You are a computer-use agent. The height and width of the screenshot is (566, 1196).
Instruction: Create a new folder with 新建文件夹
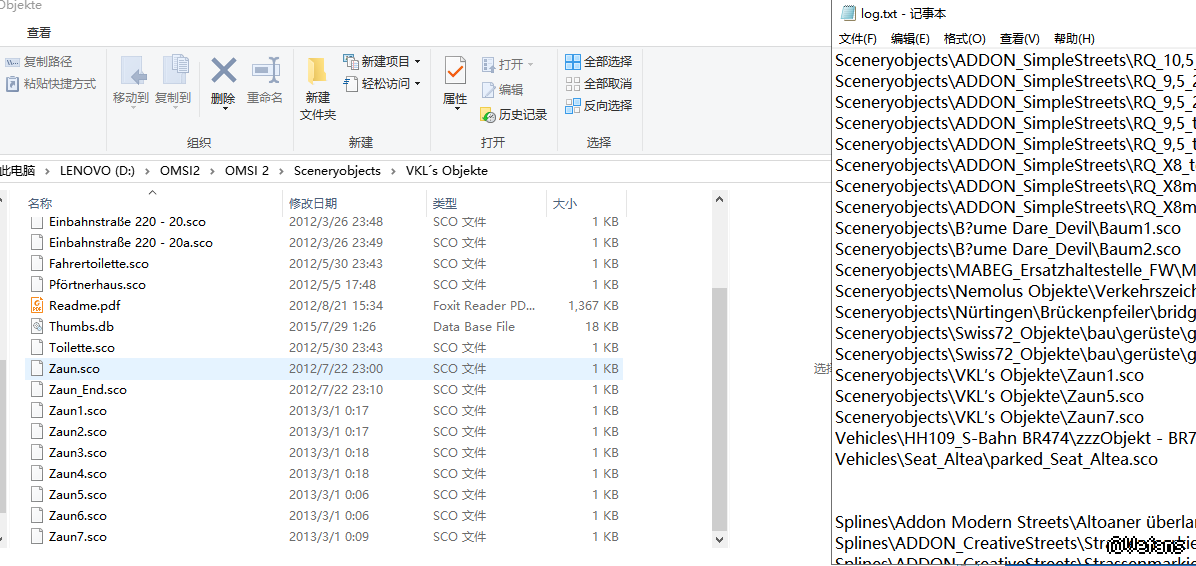pyautogui.click(x=318, y=89)
